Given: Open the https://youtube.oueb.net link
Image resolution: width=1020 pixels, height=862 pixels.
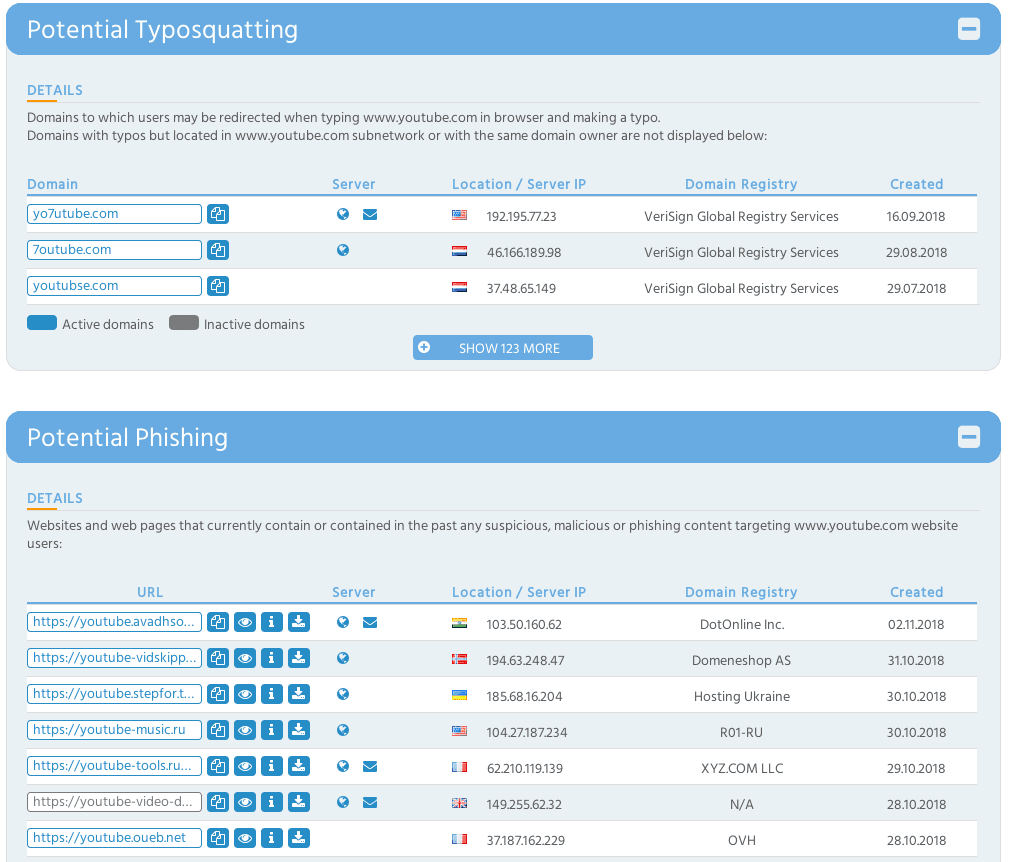Looking at the screenshot, I should click(x=114, y=838).
